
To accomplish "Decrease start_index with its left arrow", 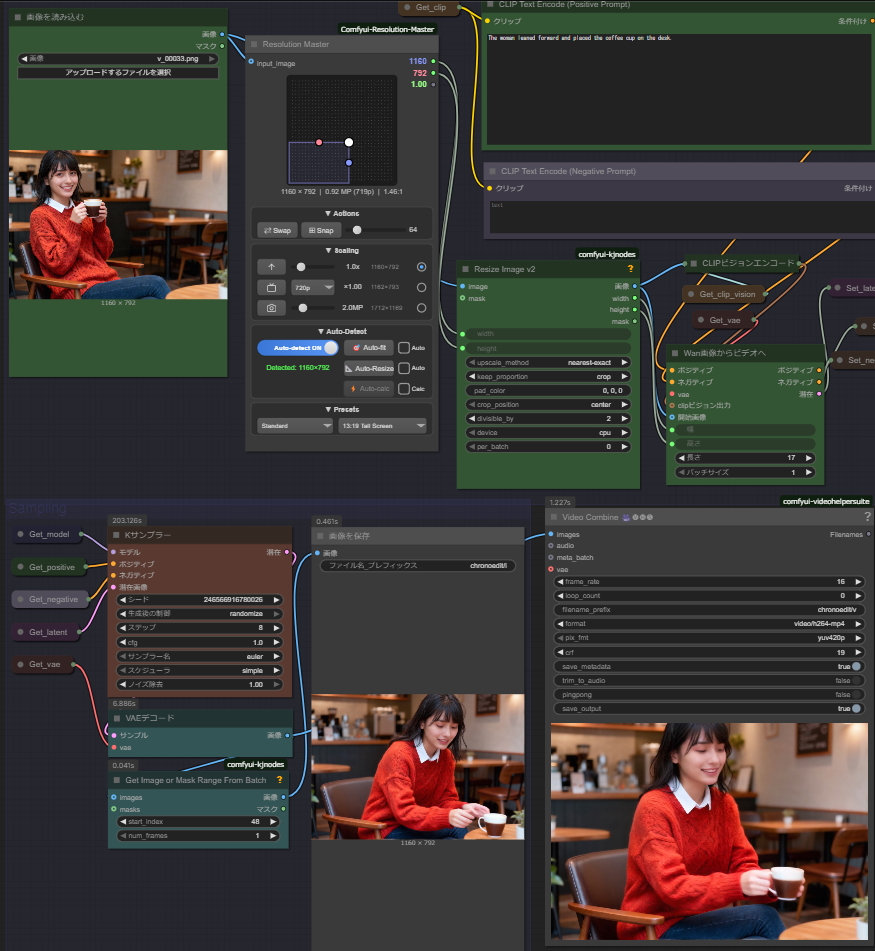I will point(123,822).
